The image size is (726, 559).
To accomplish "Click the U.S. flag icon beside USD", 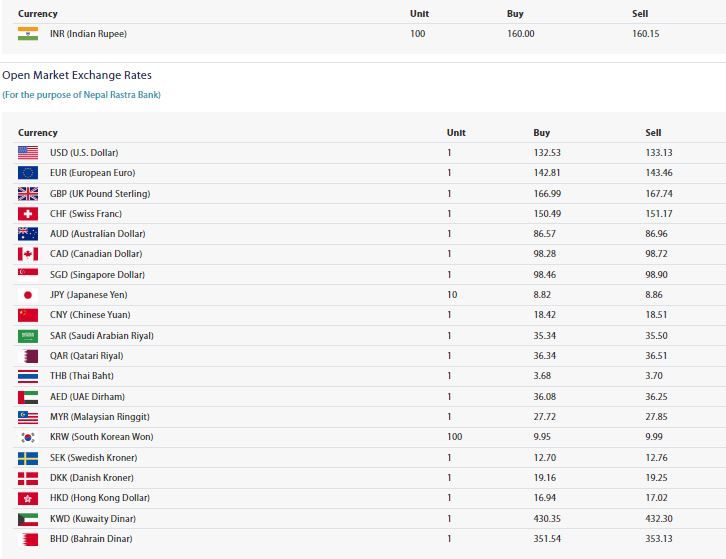I will pos(28,153).
